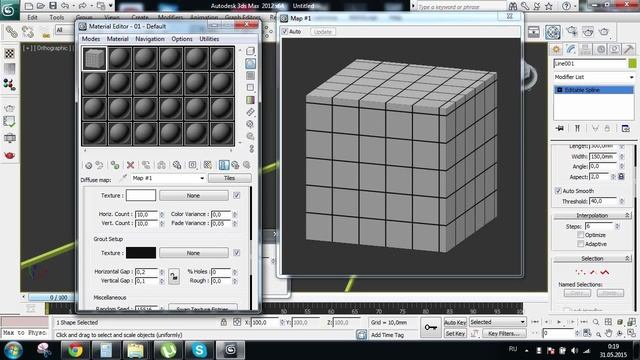
Task: Open Navigation menu in Material Editor
Action: (x=150, y=39)
